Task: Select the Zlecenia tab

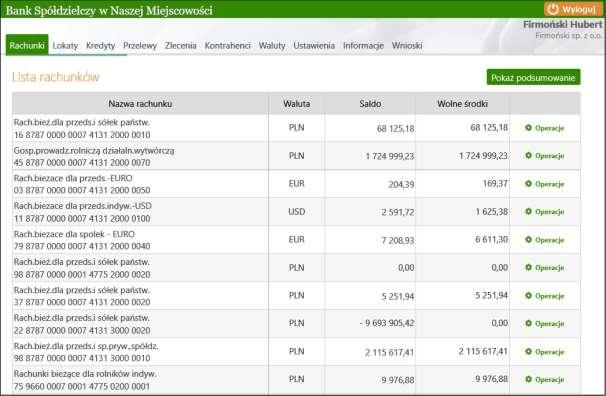Action: click(180, 46)
